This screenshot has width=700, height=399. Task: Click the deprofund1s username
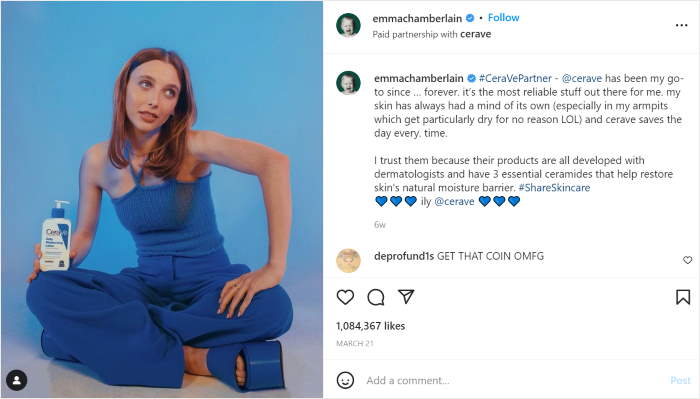click(x=404, y=256)
